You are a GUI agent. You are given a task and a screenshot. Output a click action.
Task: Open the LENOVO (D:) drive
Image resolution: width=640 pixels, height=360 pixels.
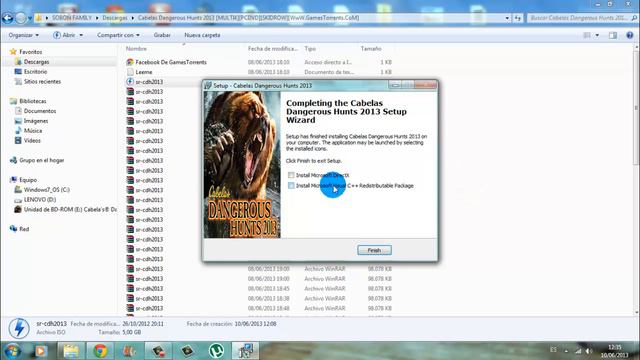40,200
